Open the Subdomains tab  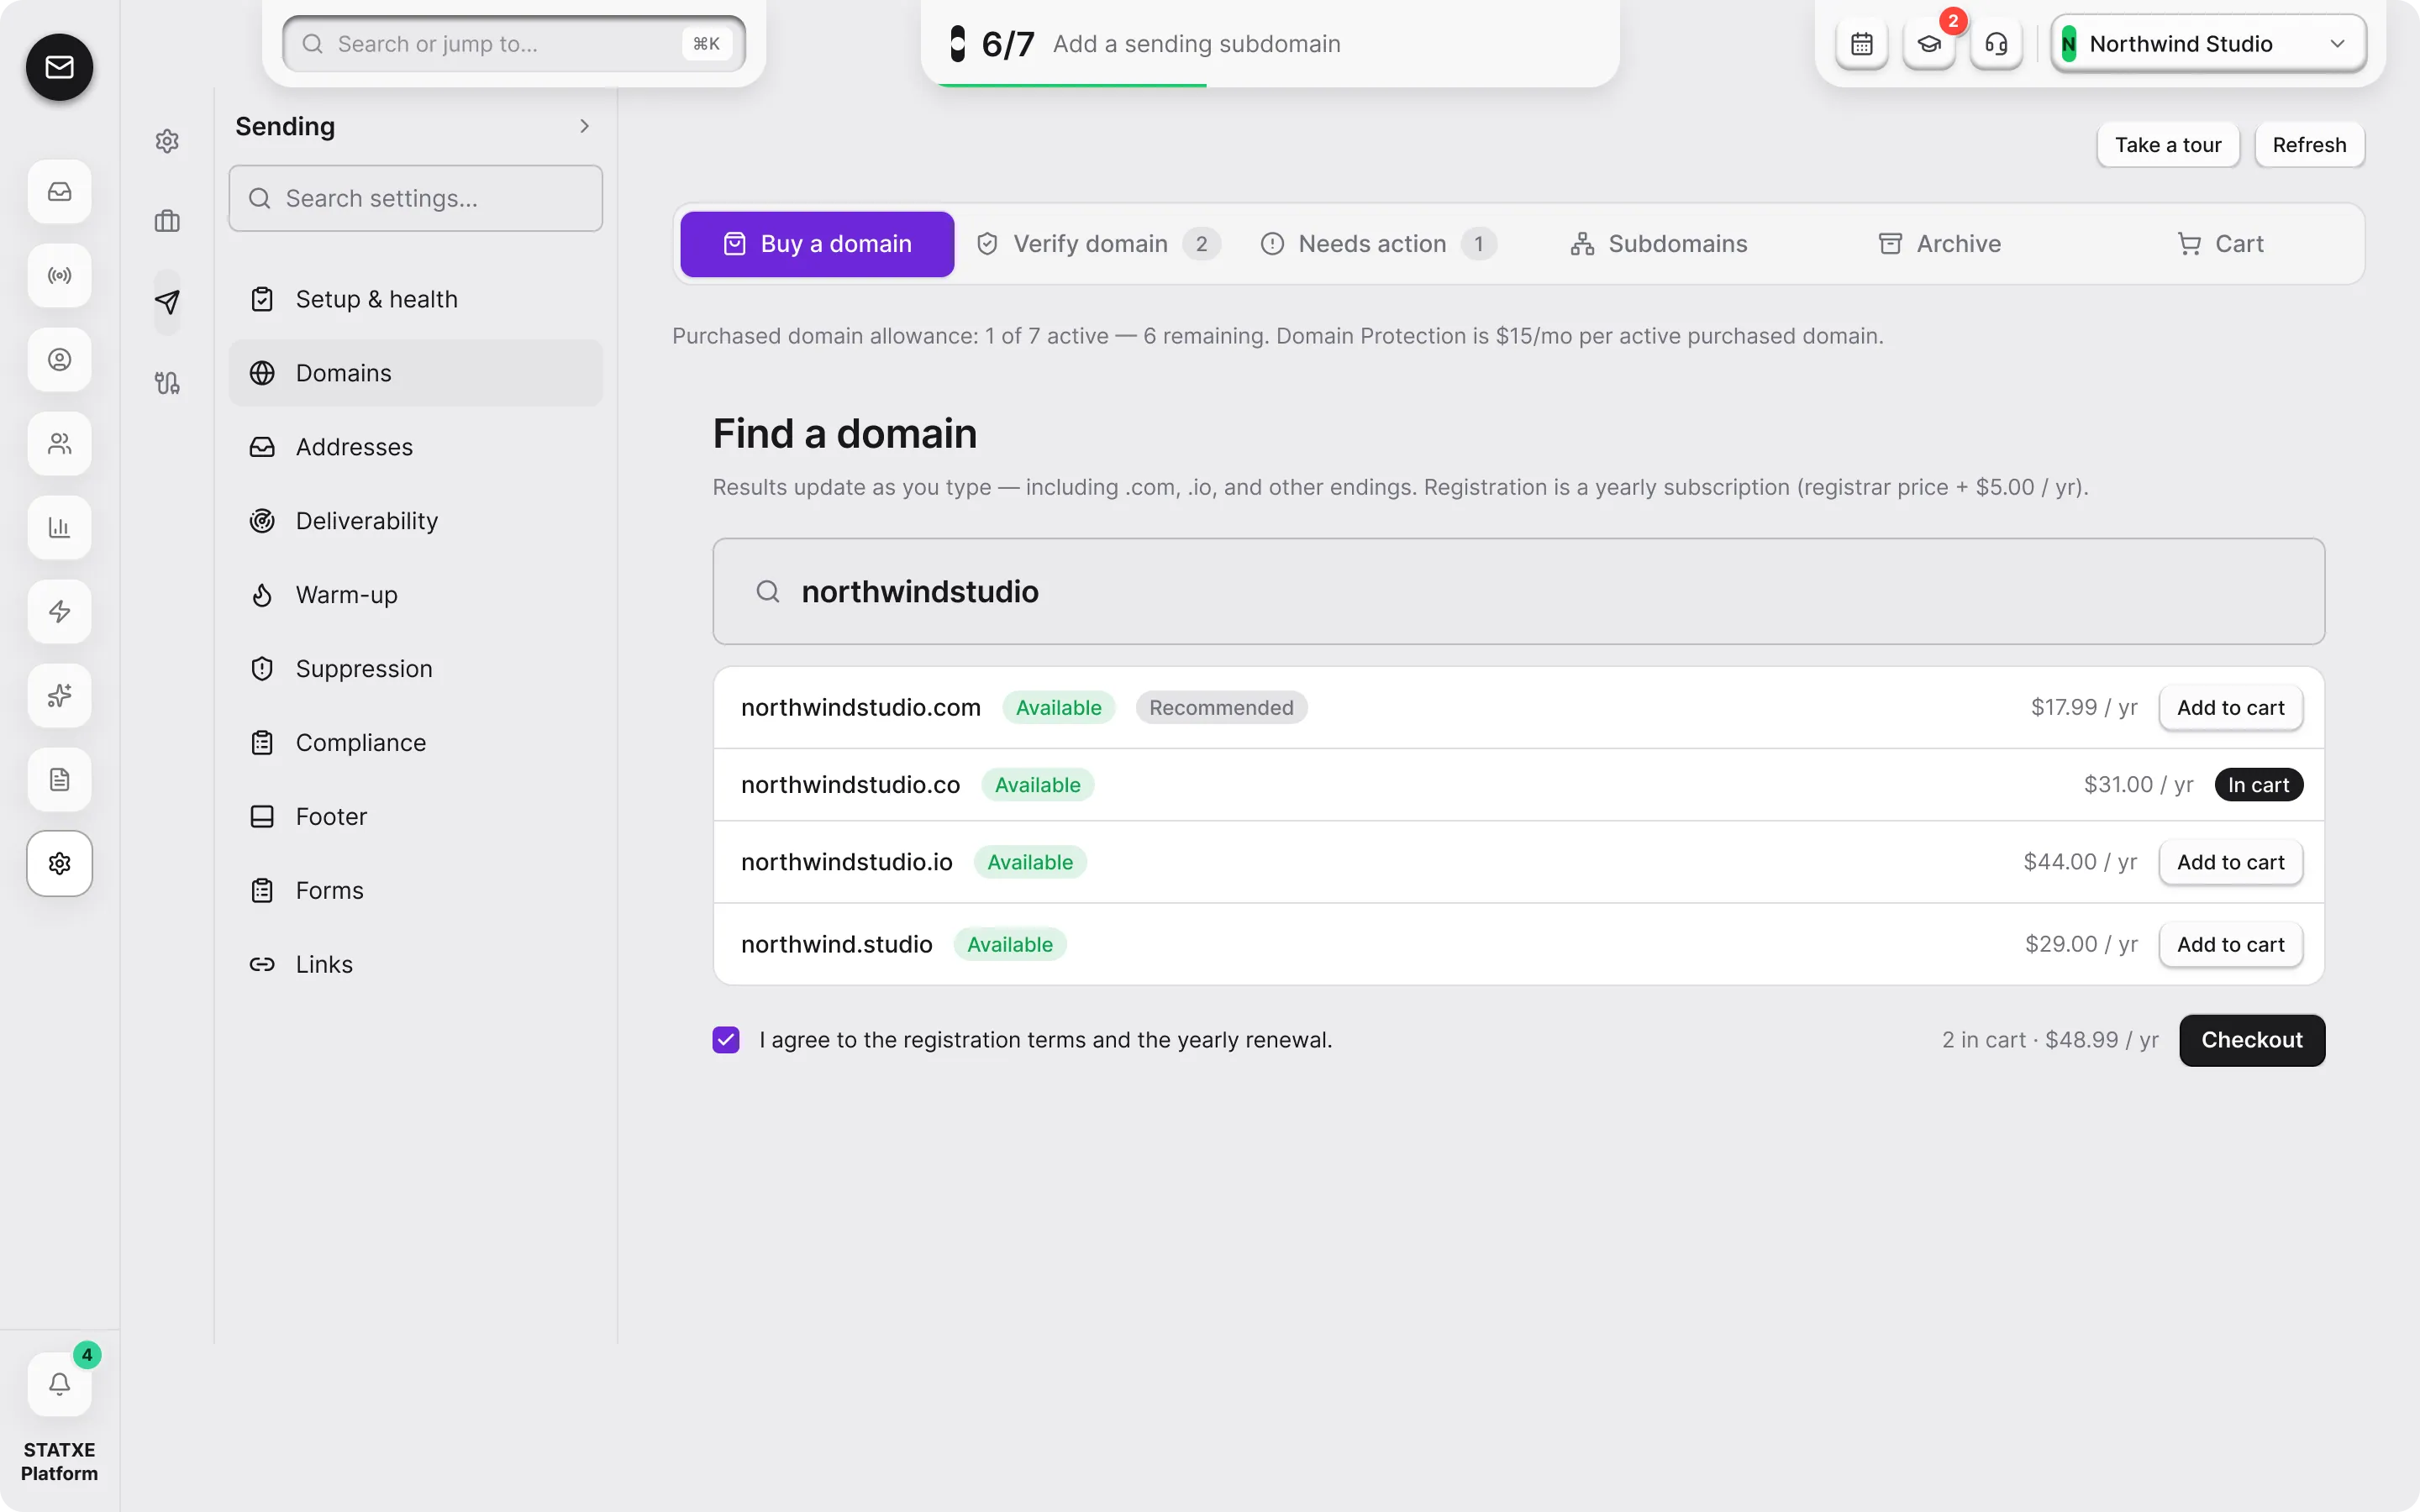1659,244
